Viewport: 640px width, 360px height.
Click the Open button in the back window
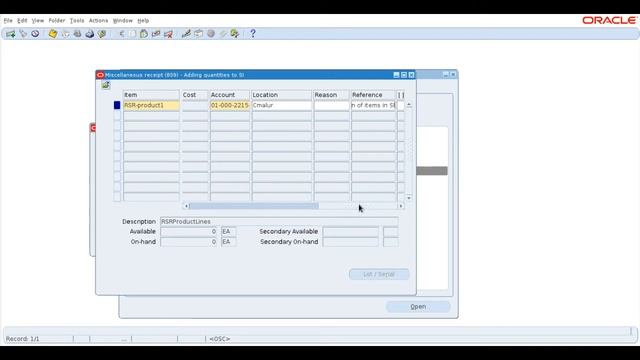[418, 307]
